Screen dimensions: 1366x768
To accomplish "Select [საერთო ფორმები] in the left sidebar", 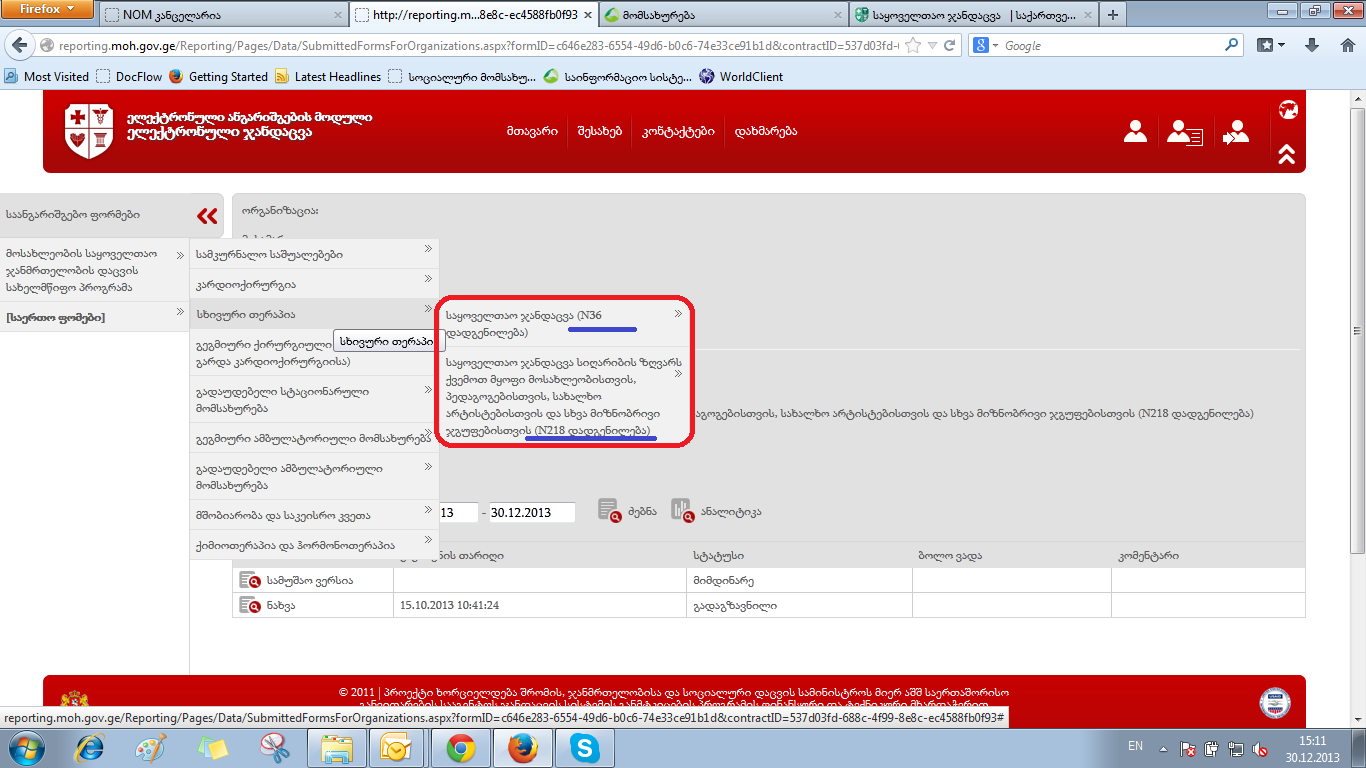I will 55,318.
